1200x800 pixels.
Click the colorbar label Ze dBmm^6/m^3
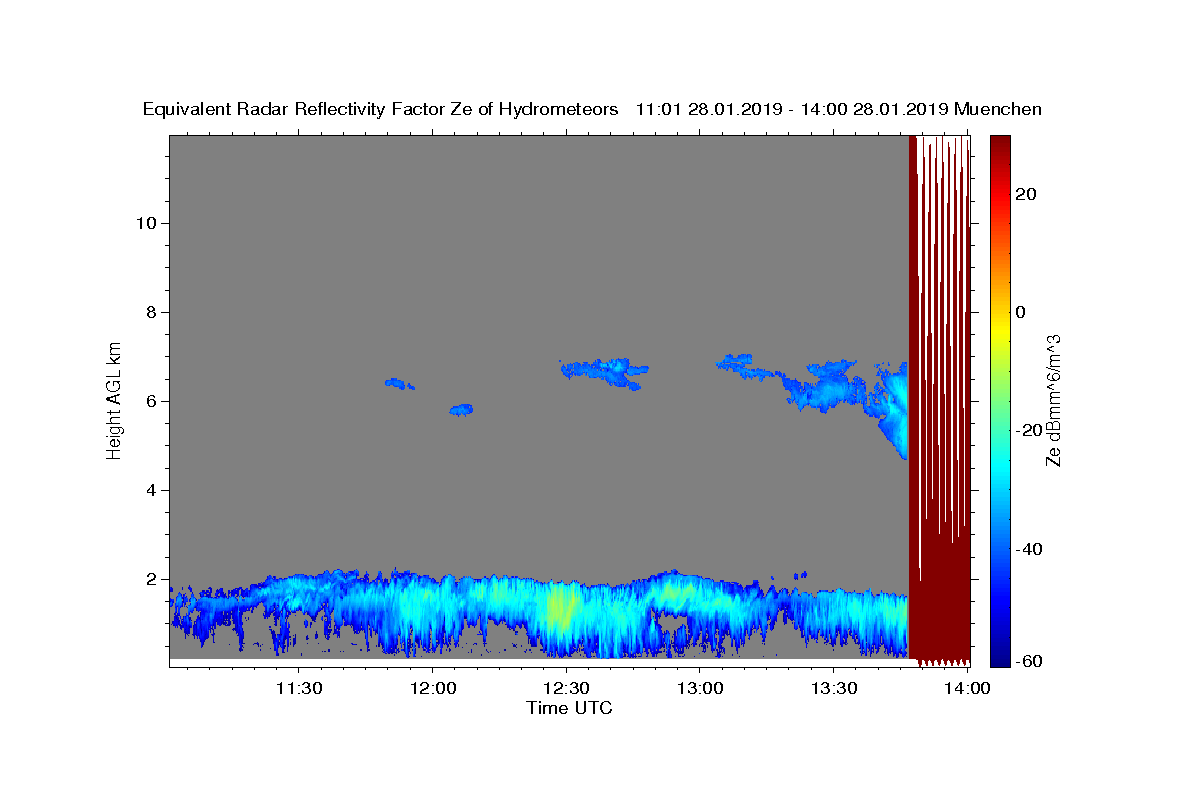click(1053, 401)
